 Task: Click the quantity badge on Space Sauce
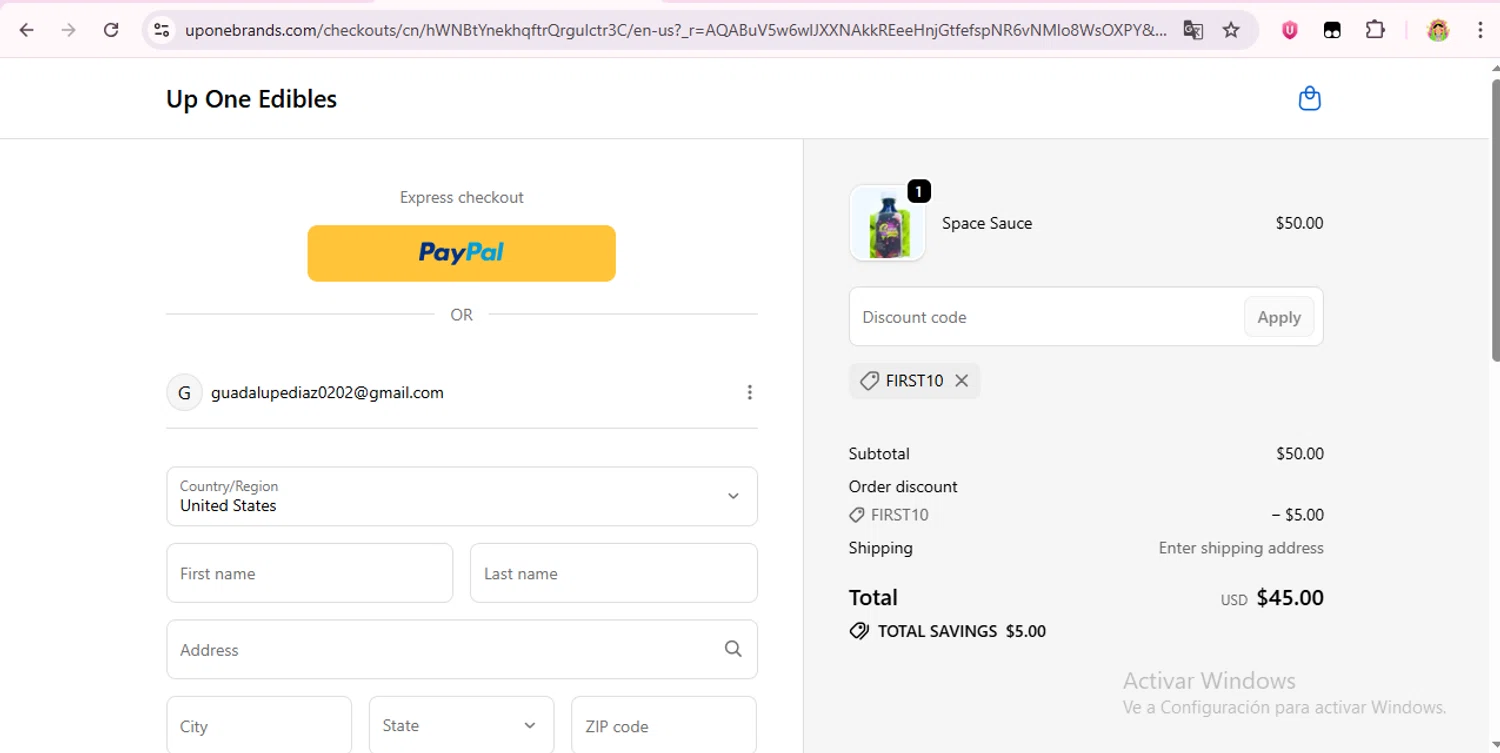click(919, 191)
